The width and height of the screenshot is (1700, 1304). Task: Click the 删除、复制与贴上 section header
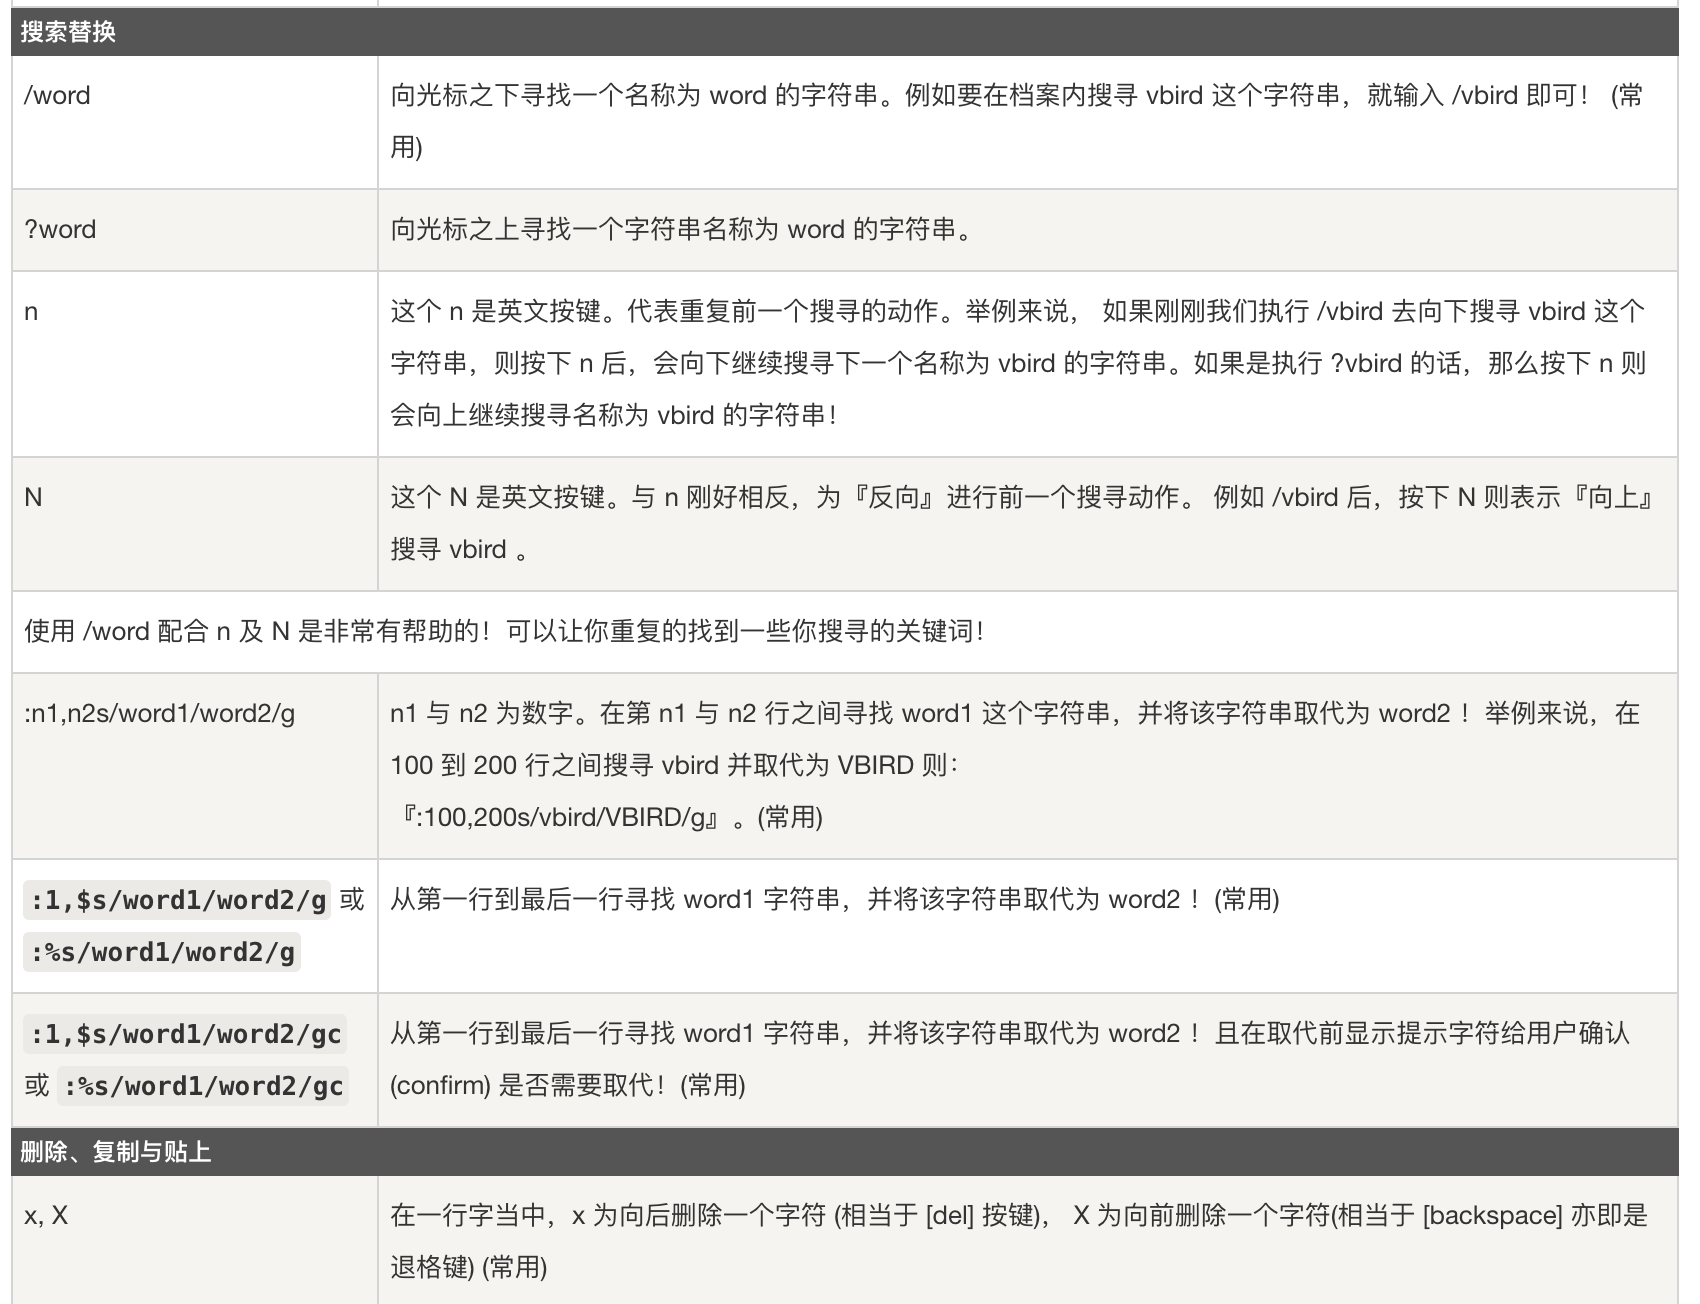coord(845,1152)
